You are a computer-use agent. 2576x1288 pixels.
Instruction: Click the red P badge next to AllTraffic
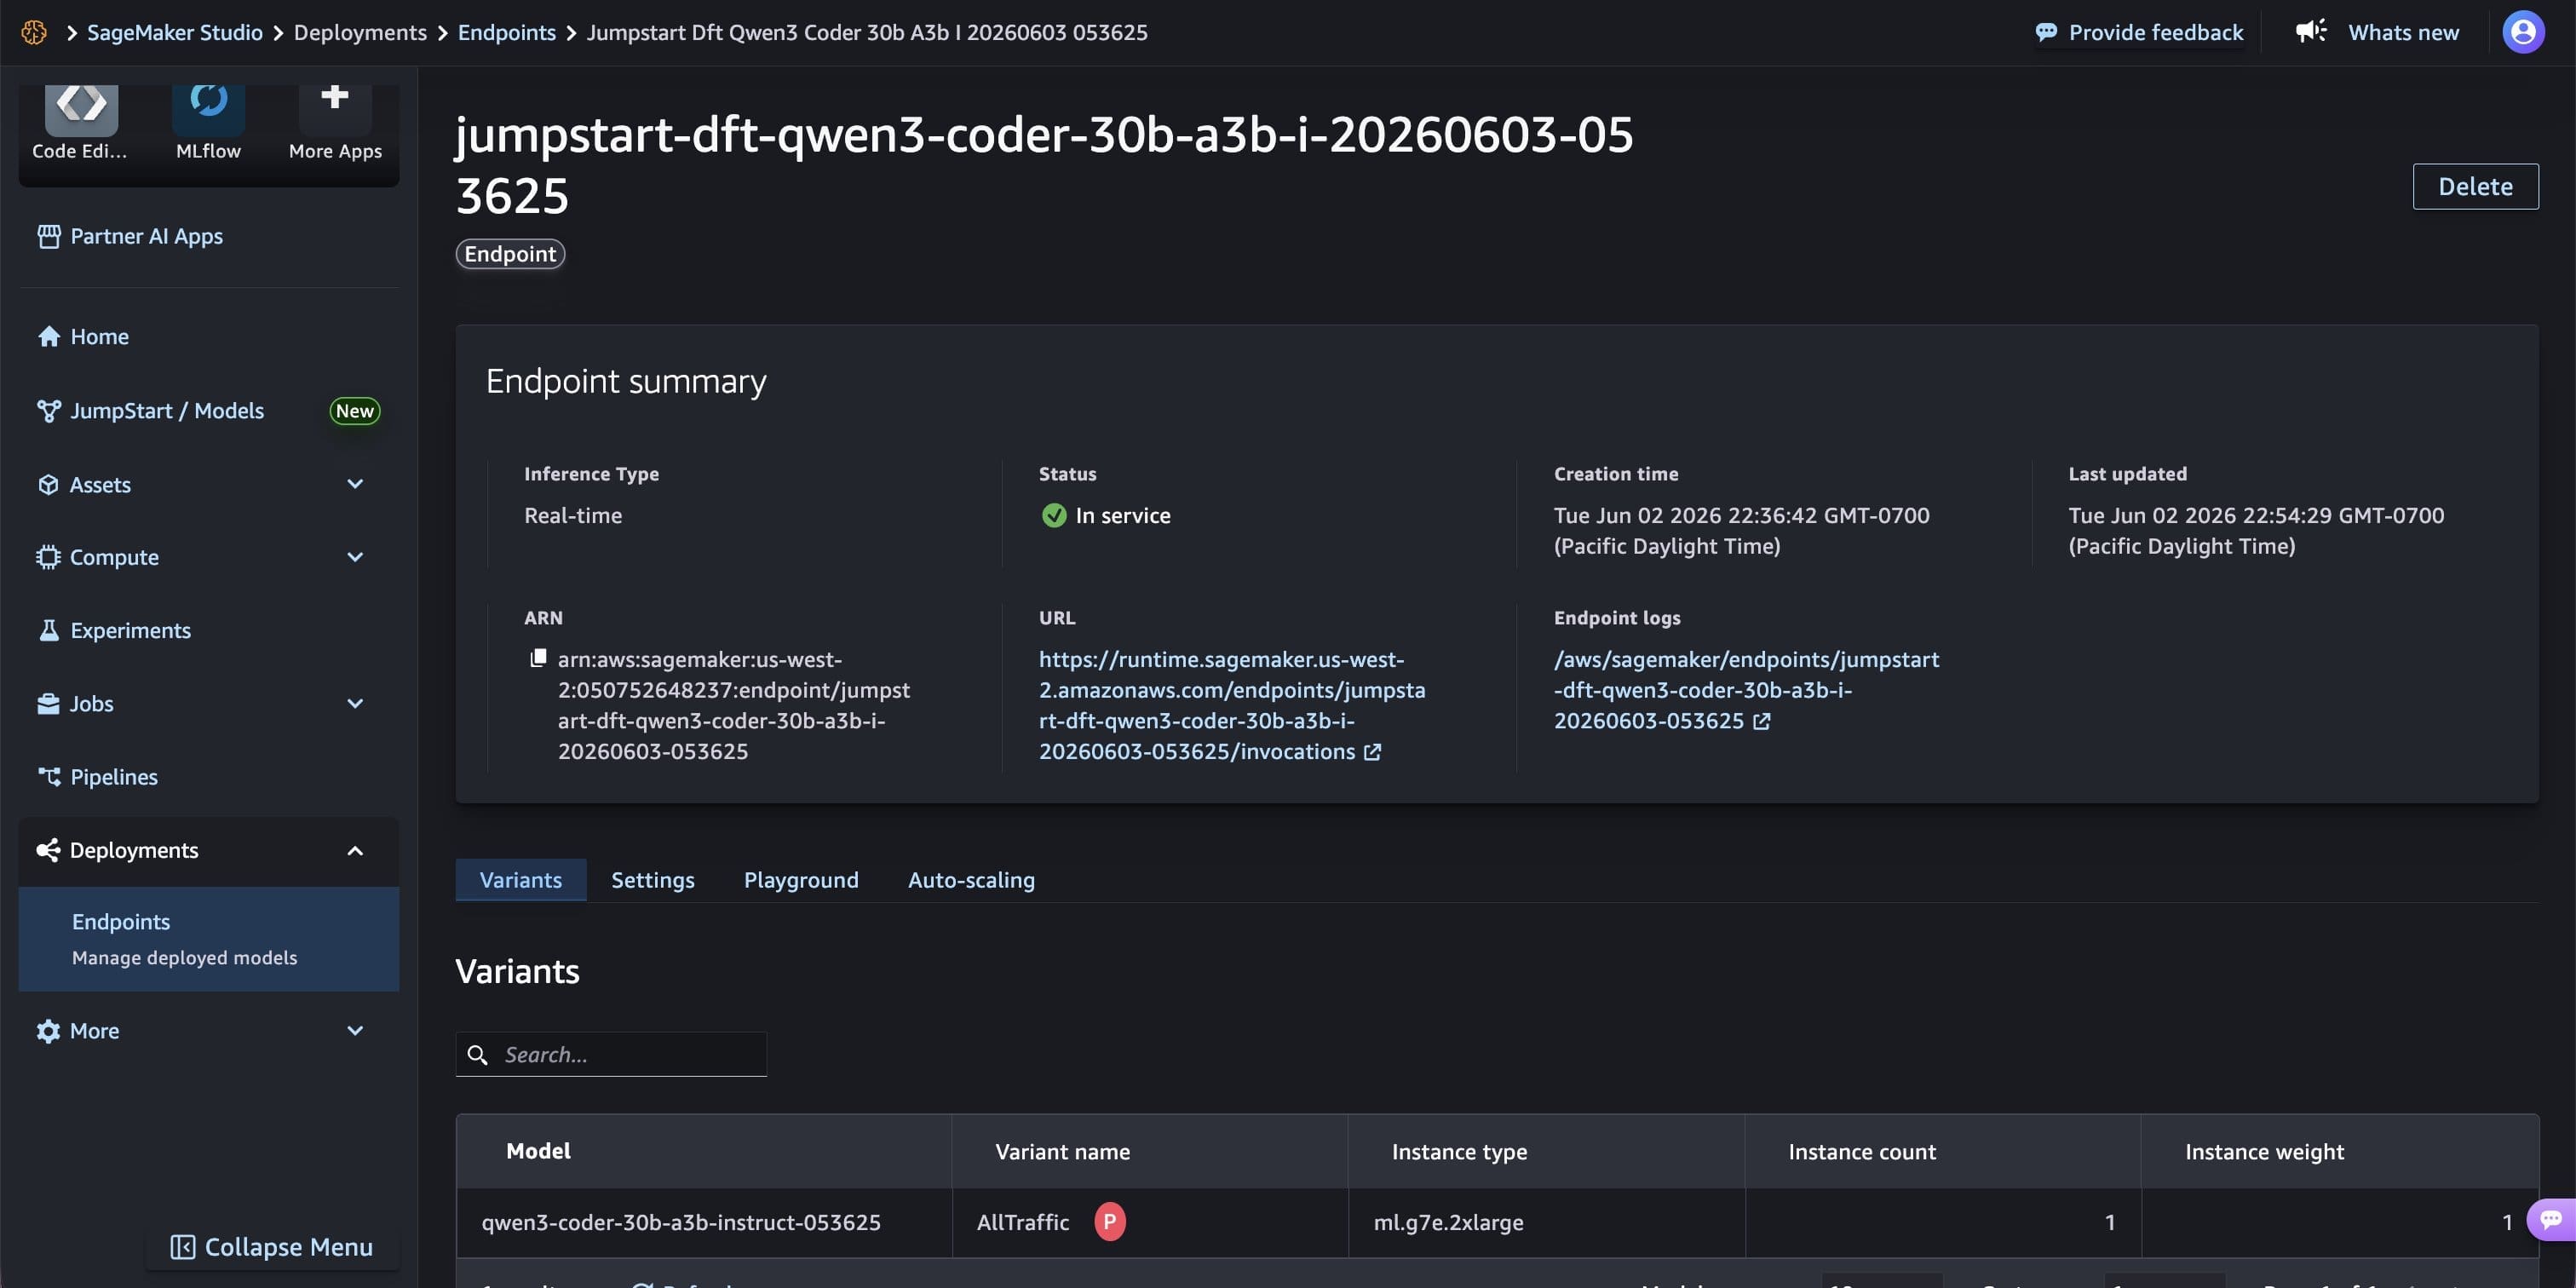(1110, 1222)
